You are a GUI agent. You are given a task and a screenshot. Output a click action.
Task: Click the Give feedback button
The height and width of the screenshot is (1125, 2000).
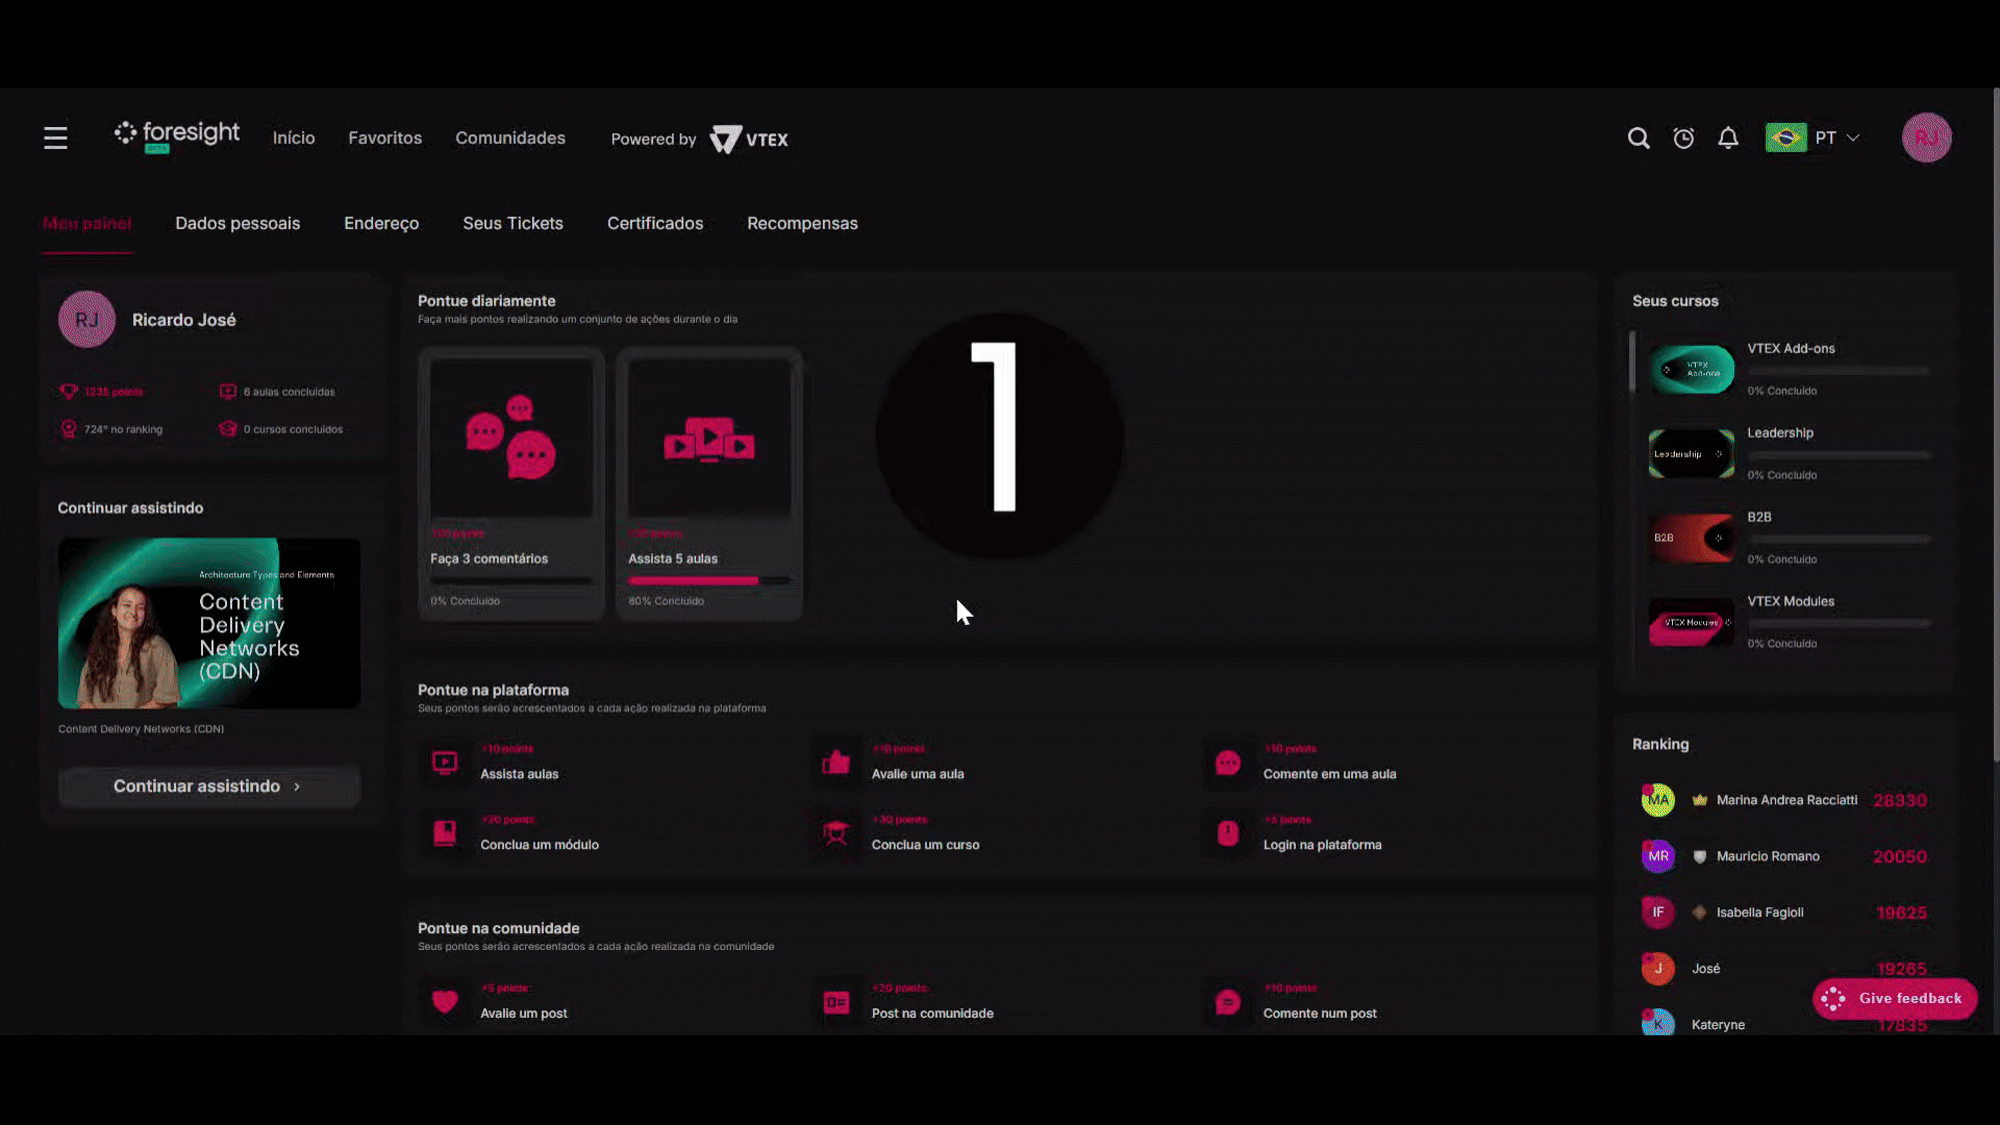point(1895,998)
